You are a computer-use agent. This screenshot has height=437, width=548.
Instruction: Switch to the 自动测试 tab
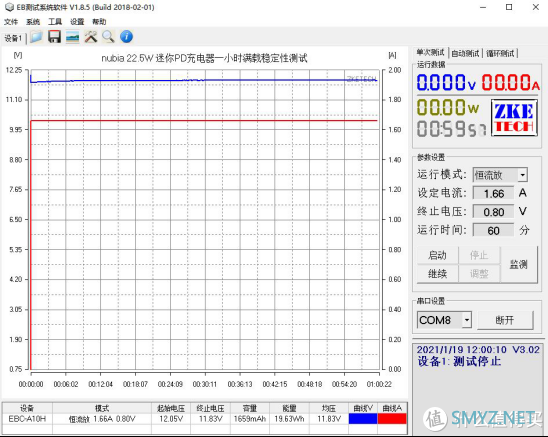465,53
